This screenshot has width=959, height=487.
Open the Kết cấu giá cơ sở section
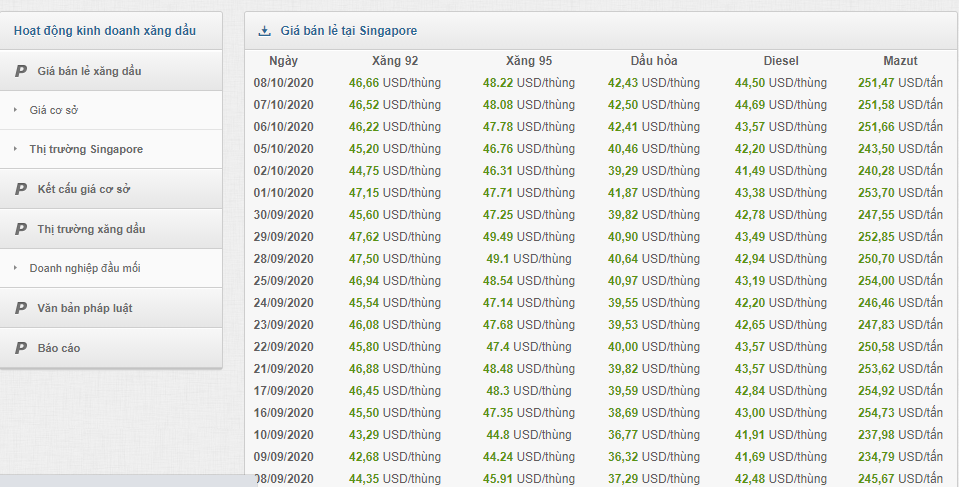[84, 189]
